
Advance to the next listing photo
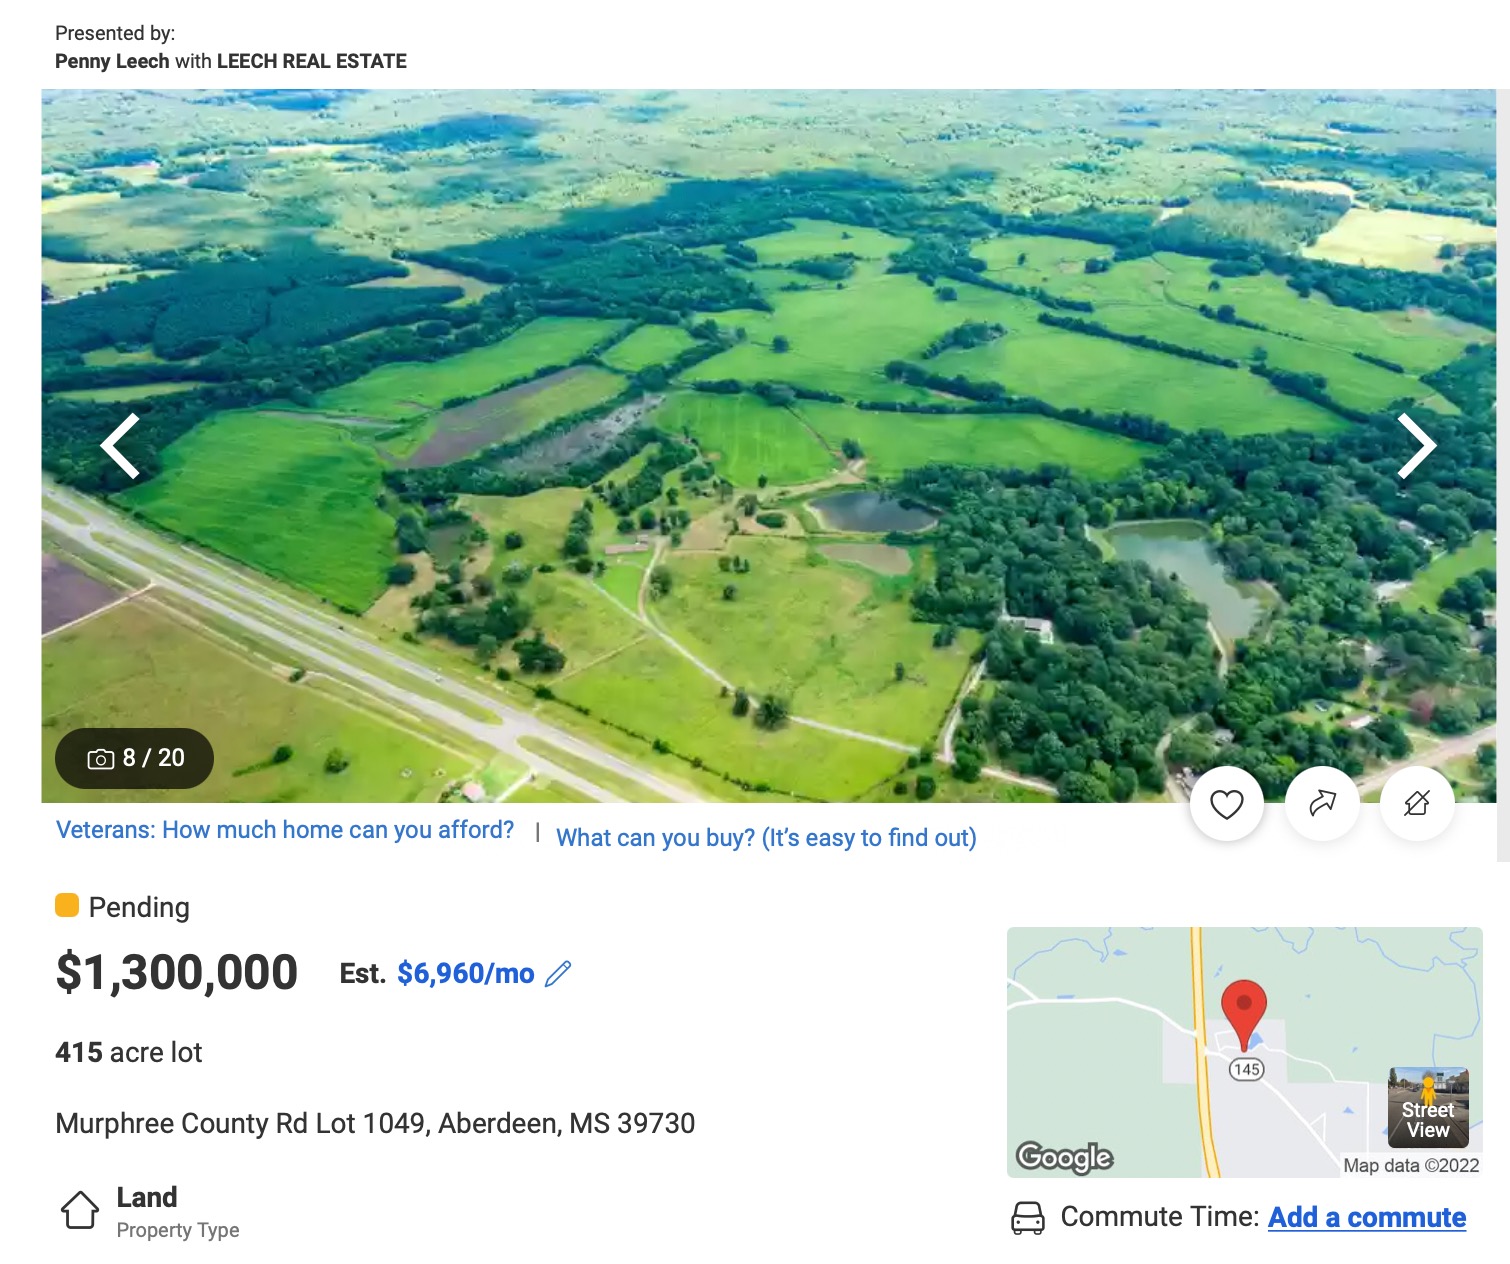1416,446
